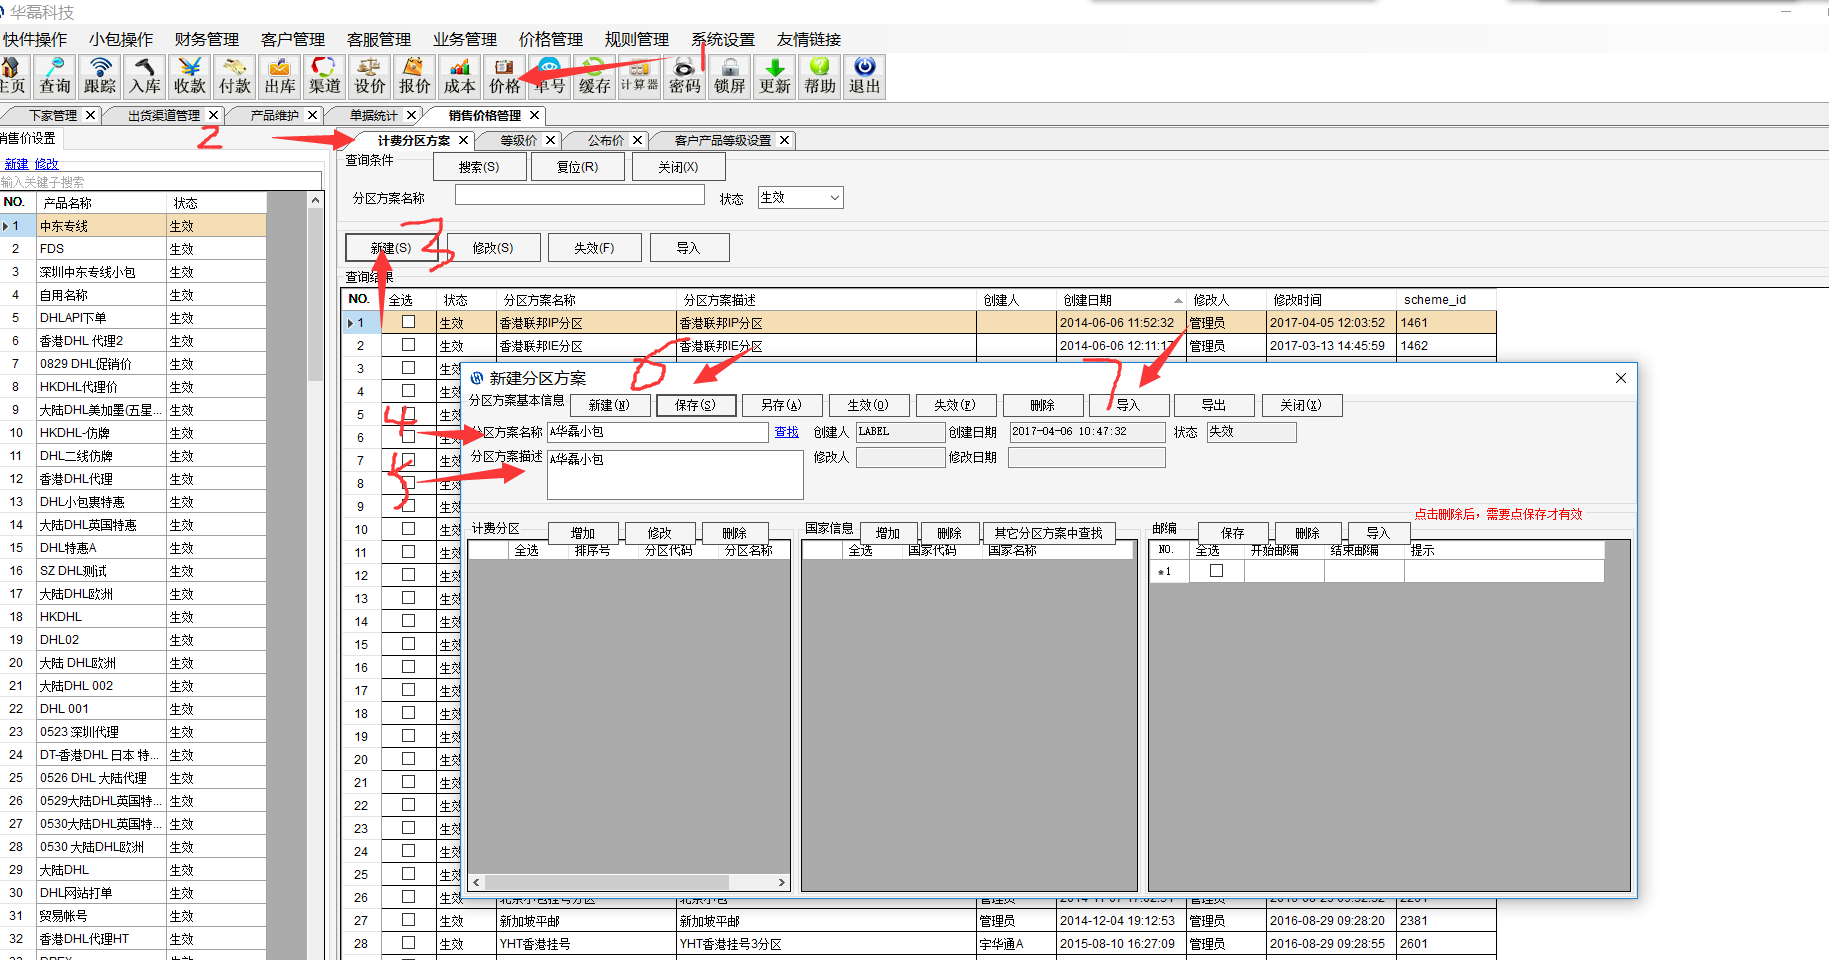Screen dimensions: 1829x960
Task: Check the box for 香港联邦IP分区 row
Action: pyautogui.click(x=408, y=322)
